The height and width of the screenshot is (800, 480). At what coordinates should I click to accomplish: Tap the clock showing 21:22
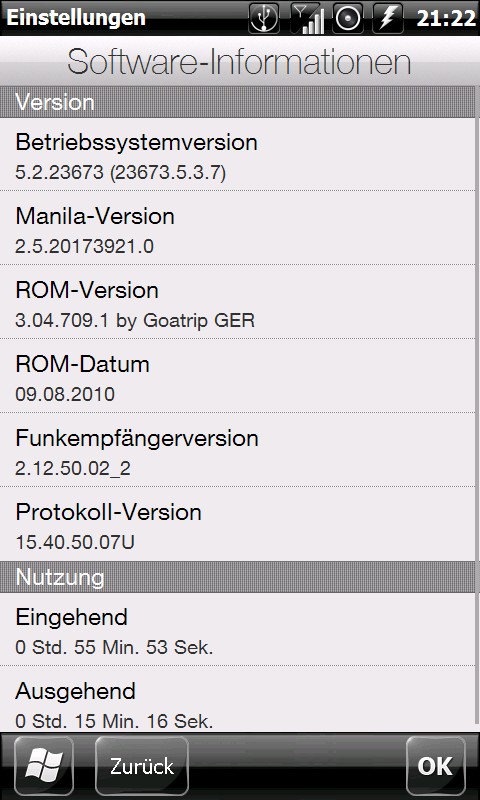point(446,18)
